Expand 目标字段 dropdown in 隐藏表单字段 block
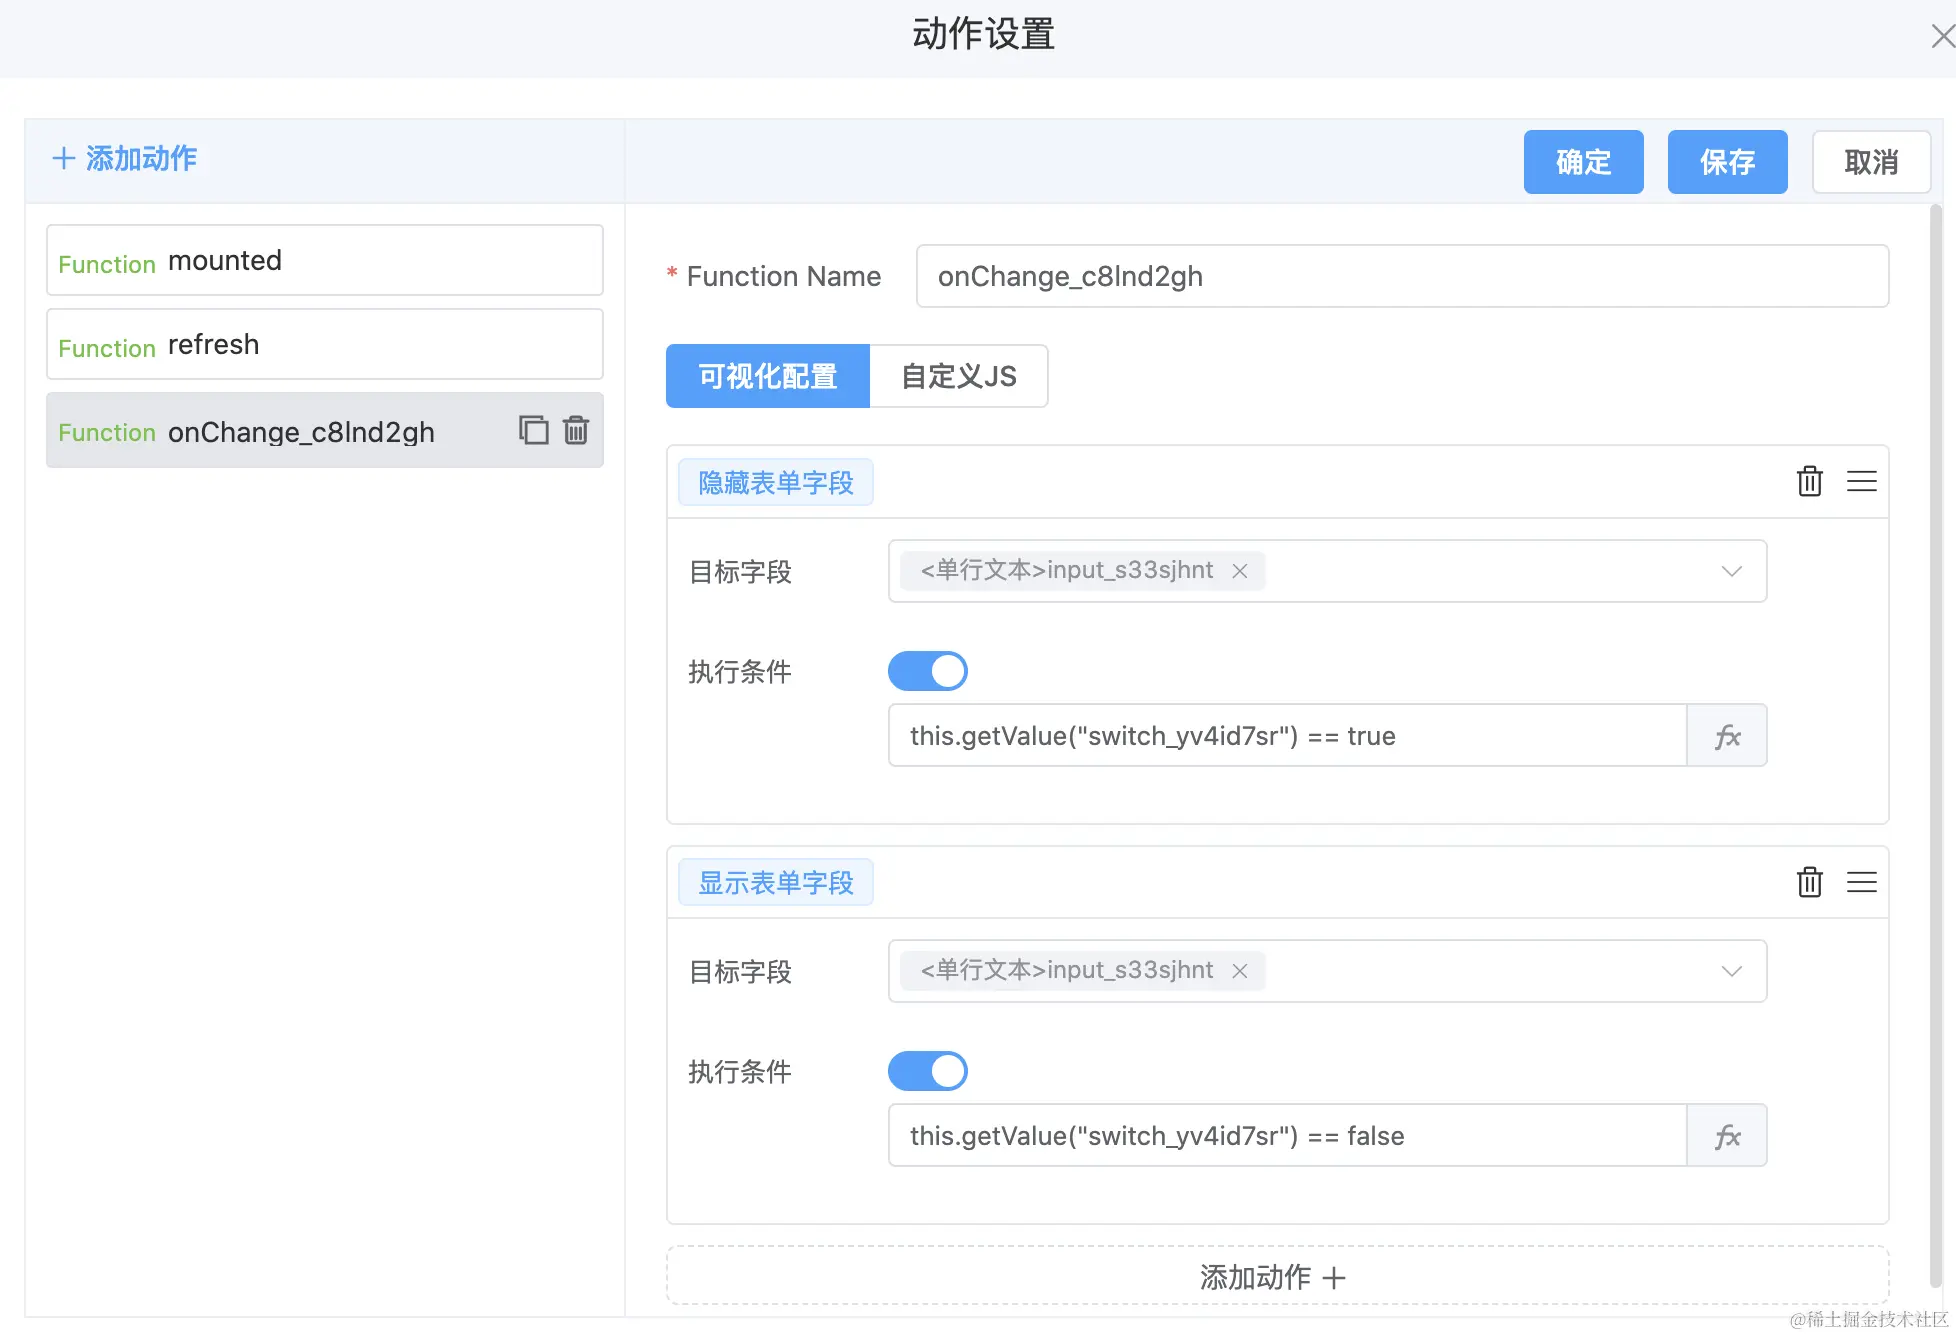 tap(1731, 571)
